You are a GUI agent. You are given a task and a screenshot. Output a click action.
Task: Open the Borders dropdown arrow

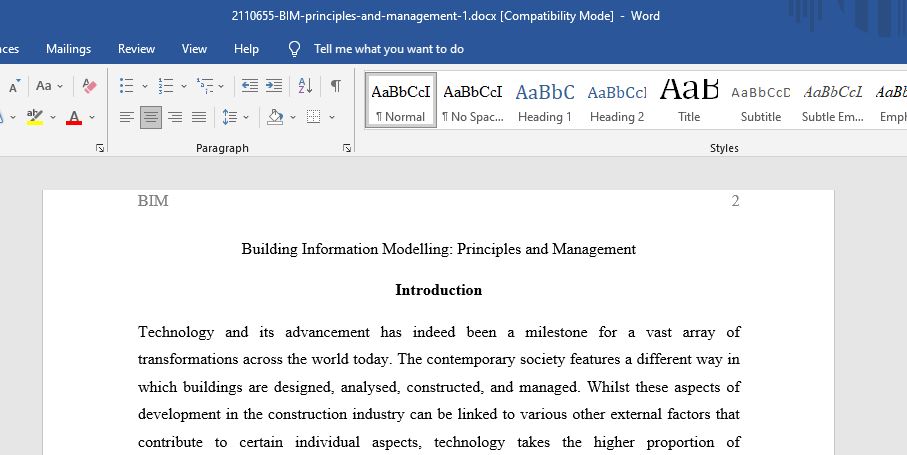(x=332, y=117)
